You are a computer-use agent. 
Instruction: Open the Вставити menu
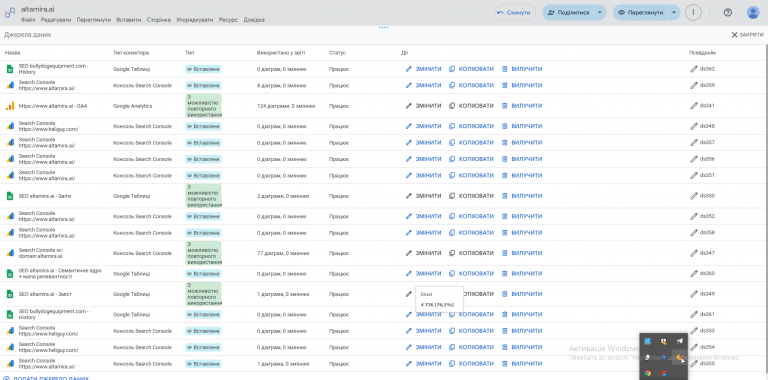(x=129, y=20)
